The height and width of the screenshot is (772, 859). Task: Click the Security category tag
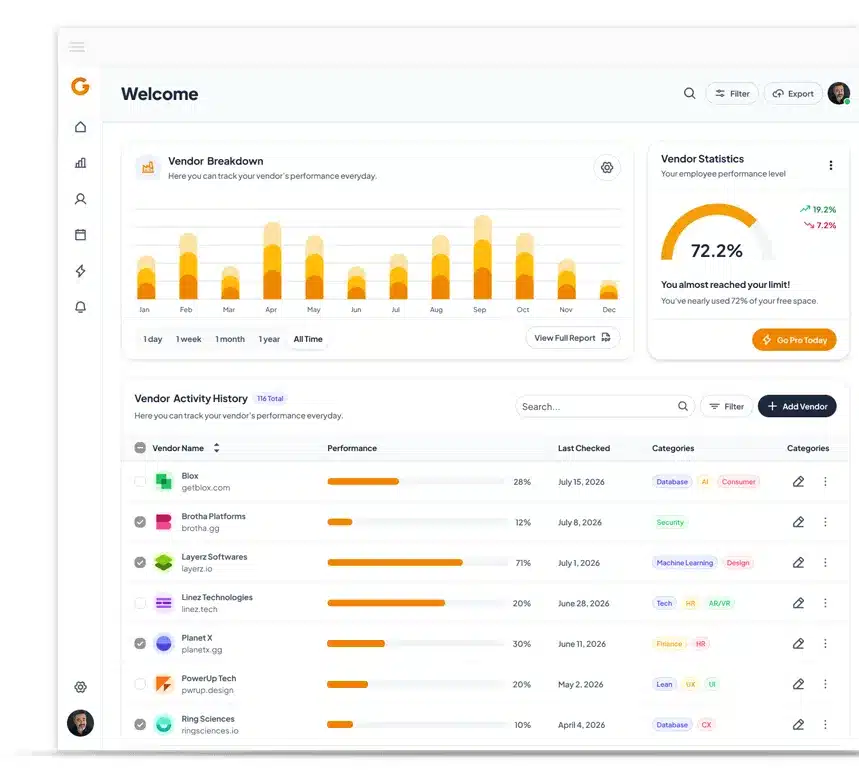pos(670,522)
